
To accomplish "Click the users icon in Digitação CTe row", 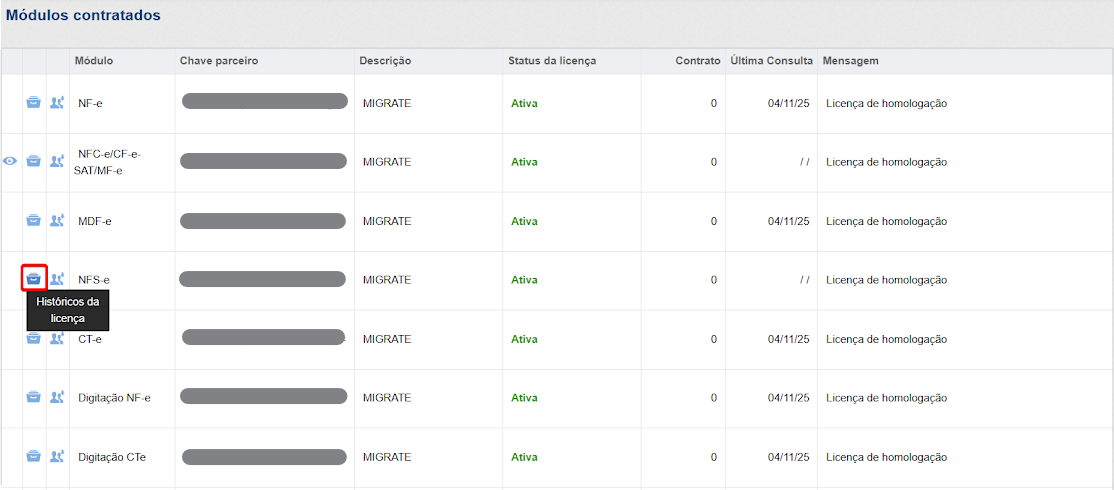I will 57,456.
